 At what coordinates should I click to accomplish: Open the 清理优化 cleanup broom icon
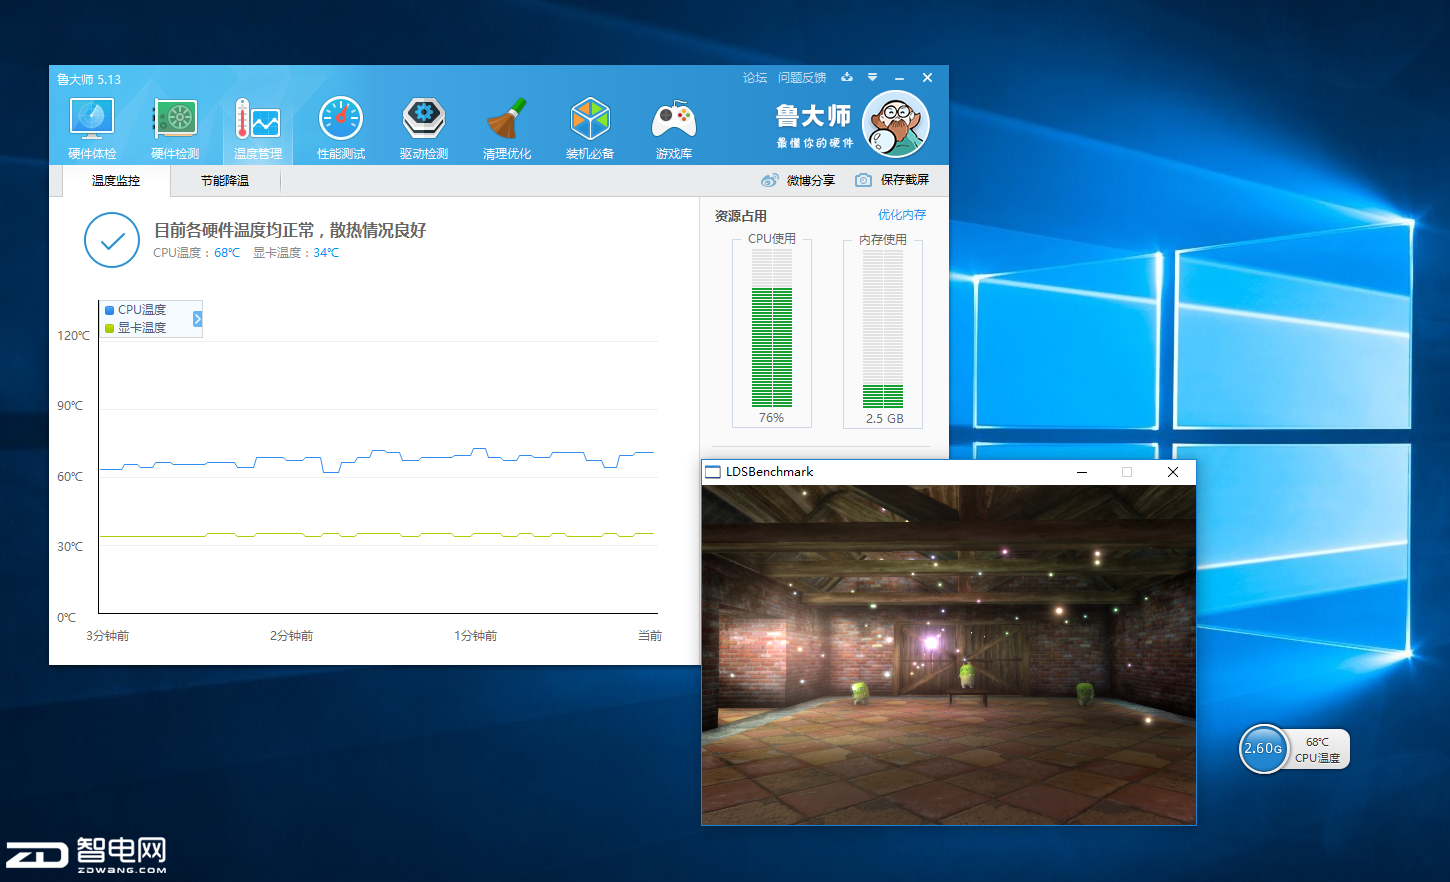pyautogui.click(x=507, y=128)
